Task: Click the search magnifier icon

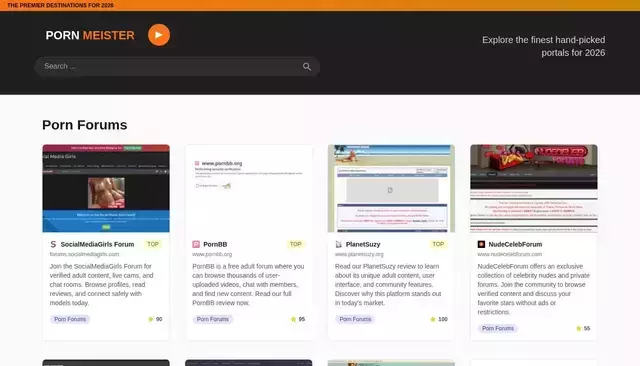Action: (307, 67)
